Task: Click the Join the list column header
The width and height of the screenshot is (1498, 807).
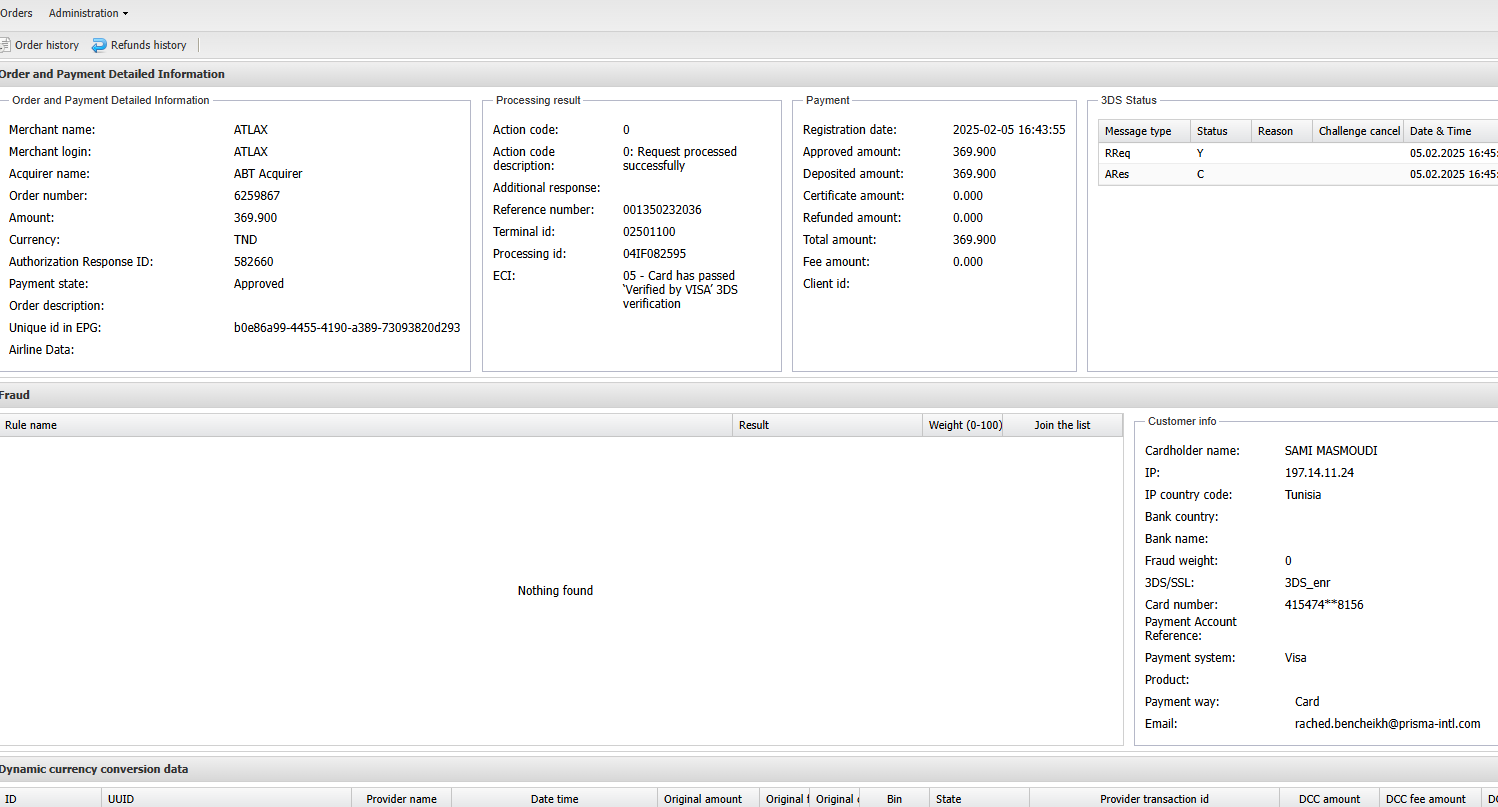Action: [x=1062, y=425]
